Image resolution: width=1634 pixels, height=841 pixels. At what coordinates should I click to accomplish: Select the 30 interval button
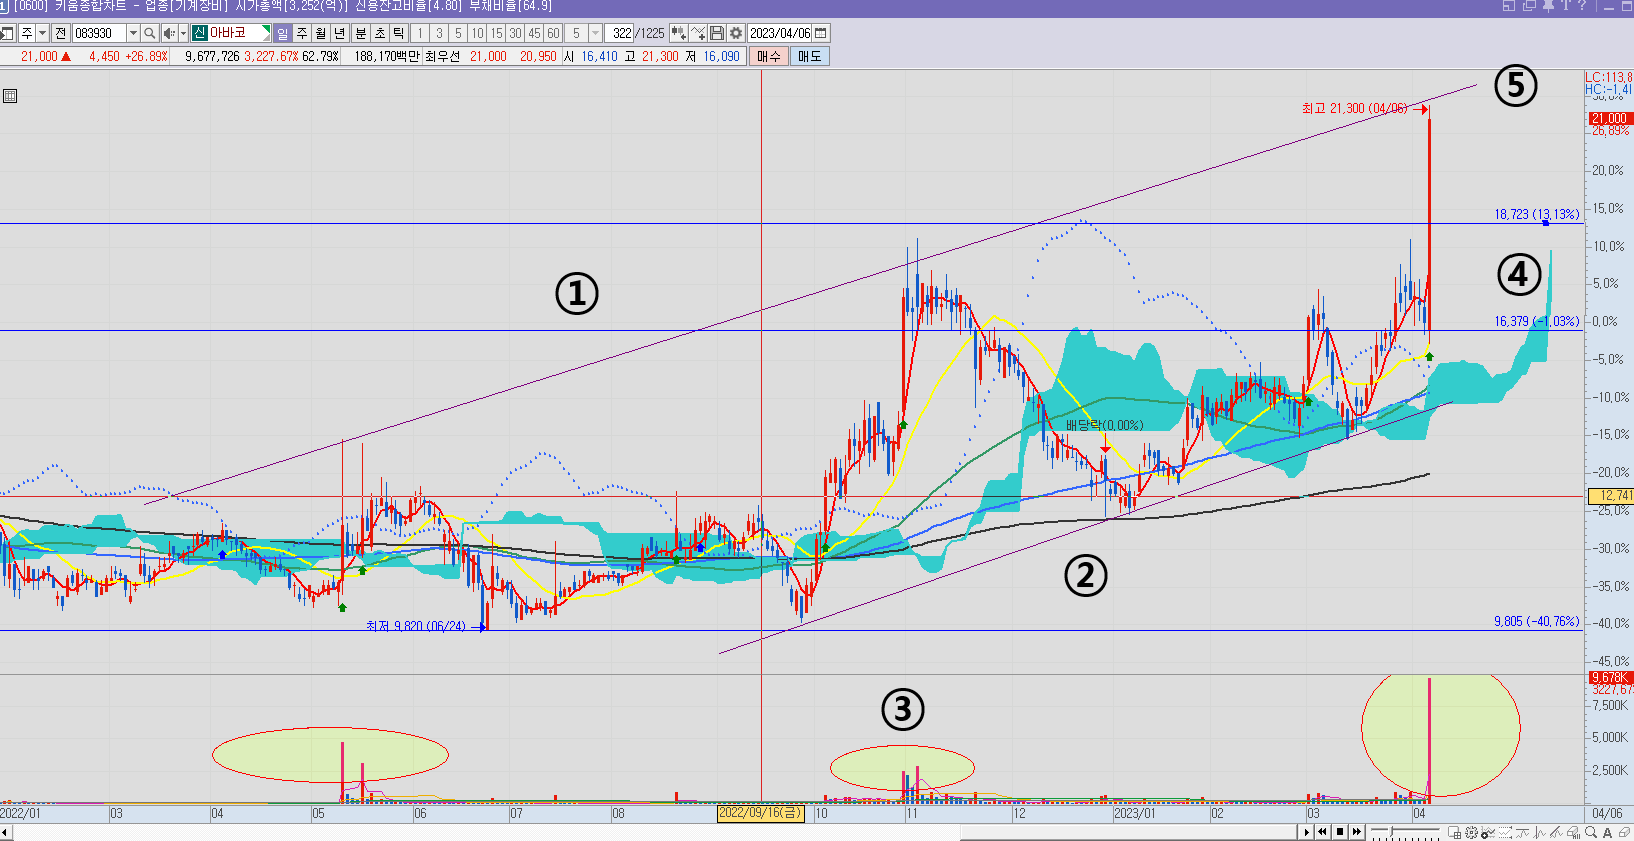[515, 33]
